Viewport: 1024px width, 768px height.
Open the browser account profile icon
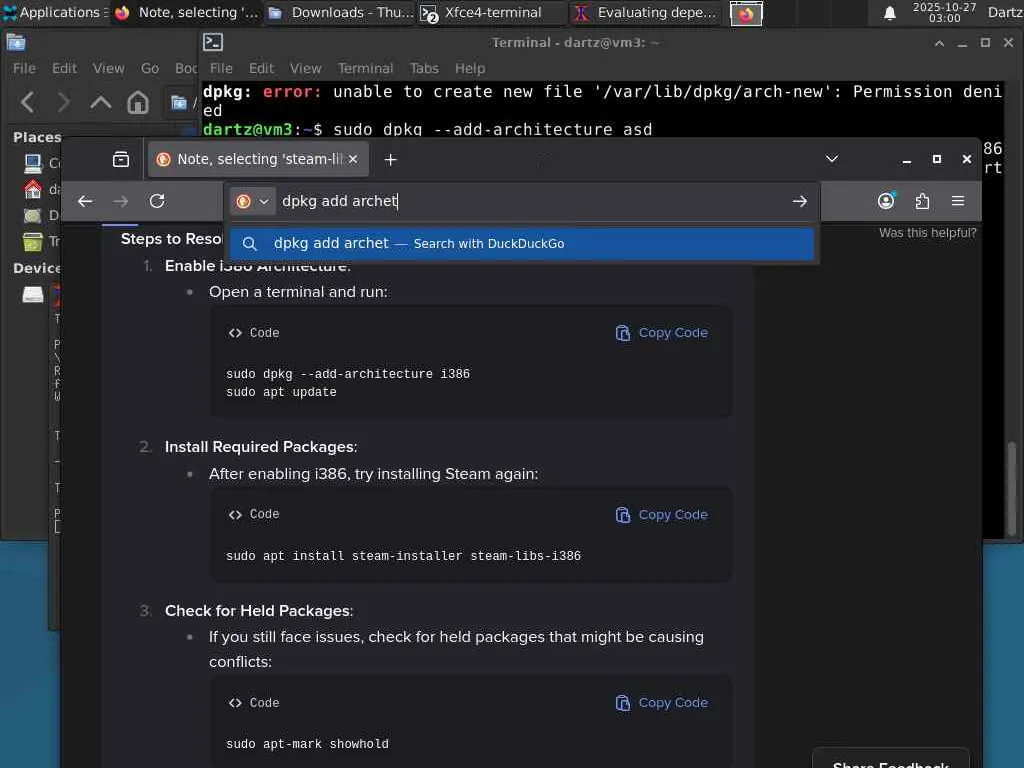[886, 201]
